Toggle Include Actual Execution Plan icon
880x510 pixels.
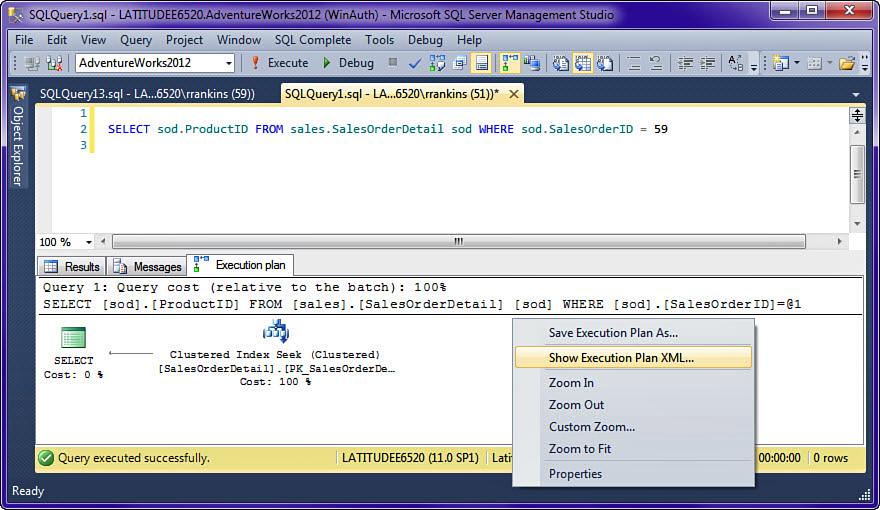tap(510, 63)
